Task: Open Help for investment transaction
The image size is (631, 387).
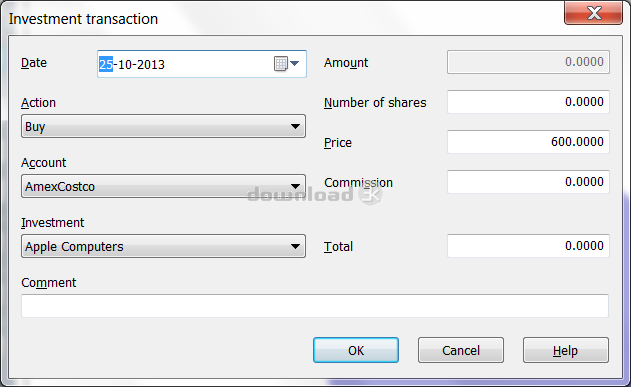Action: (565, 350)
